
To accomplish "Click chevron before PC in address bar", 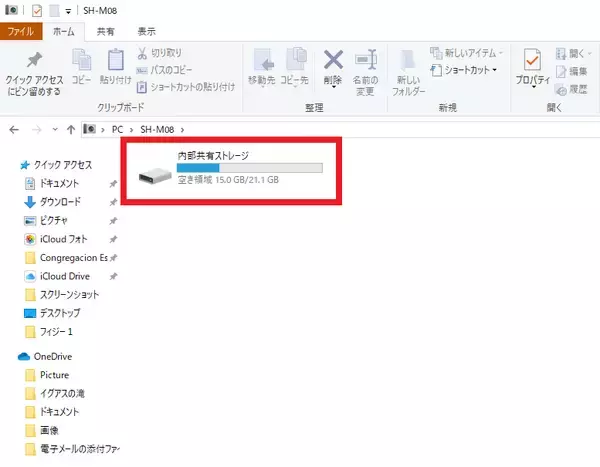I will click(103, 130).
